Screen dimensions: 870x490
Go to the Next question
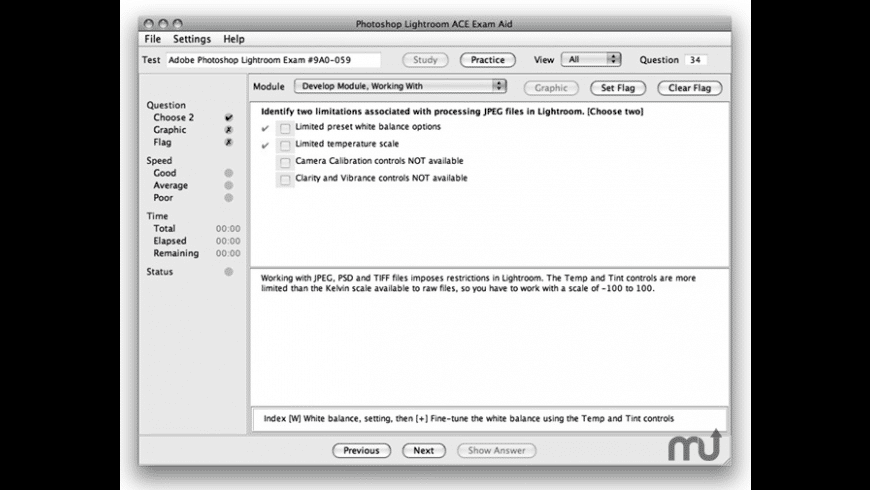pos(424,451)
